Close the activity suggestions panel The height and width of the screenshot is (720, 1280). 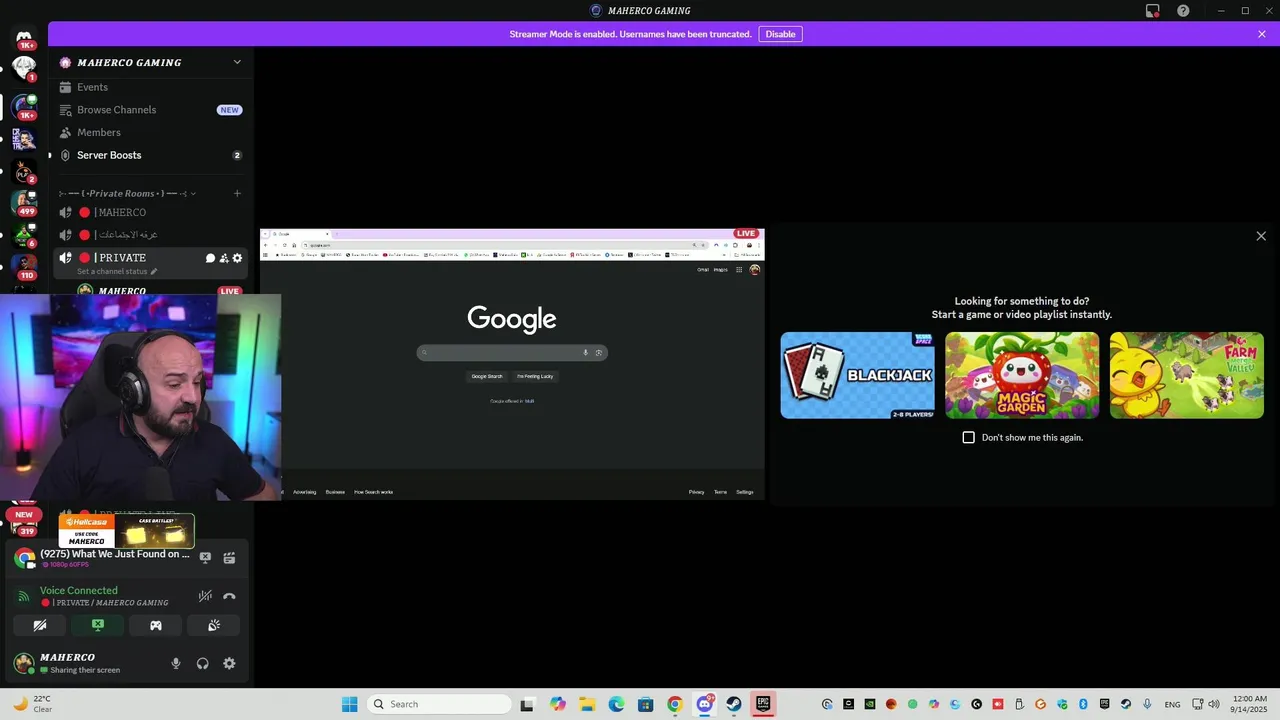tap(1261, 236)
